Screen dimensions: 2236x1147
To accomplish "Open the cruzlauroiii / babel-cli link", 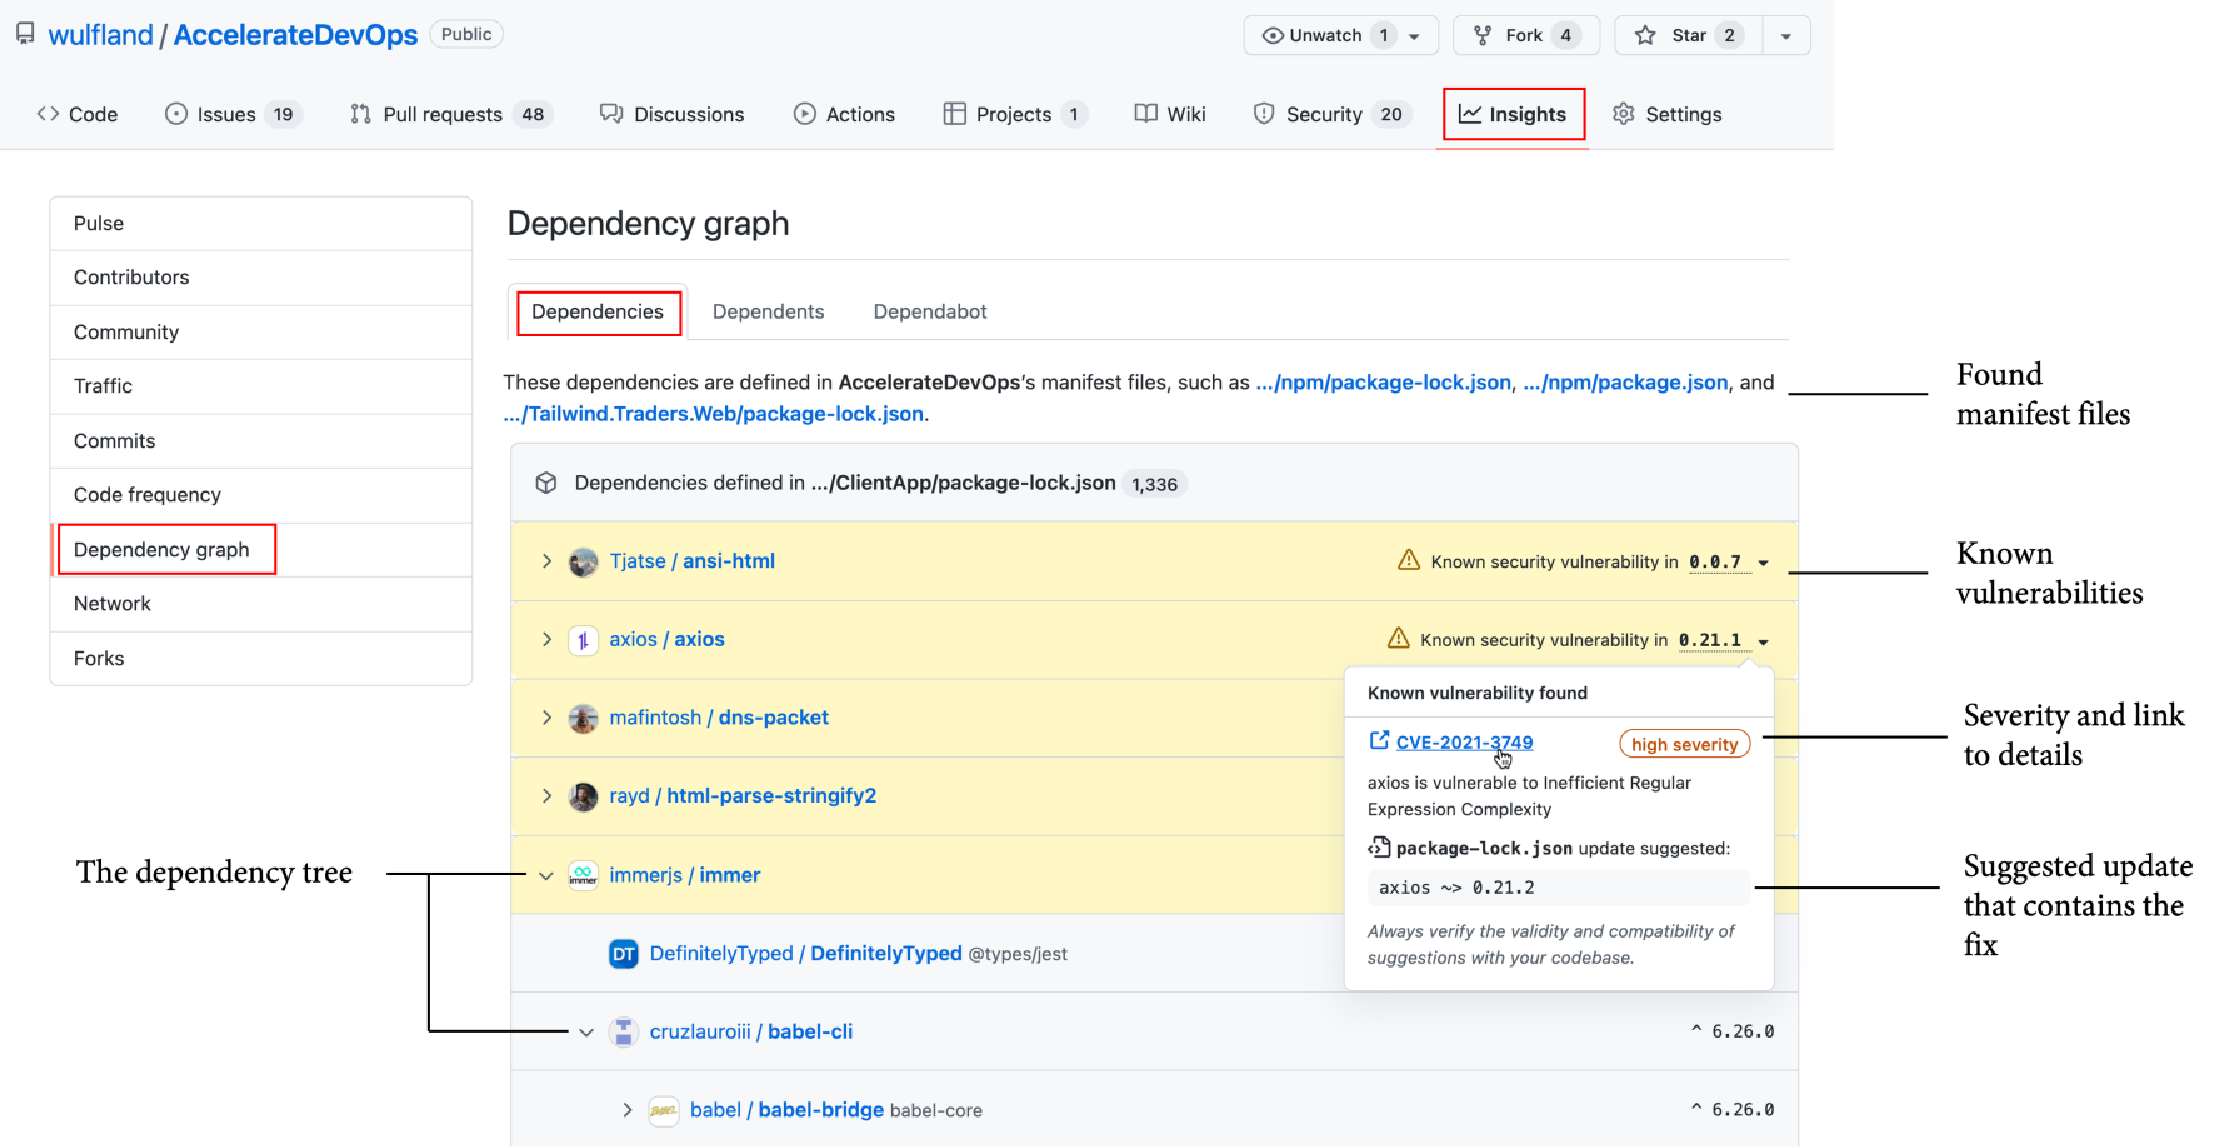I will tap(751, 1032).
